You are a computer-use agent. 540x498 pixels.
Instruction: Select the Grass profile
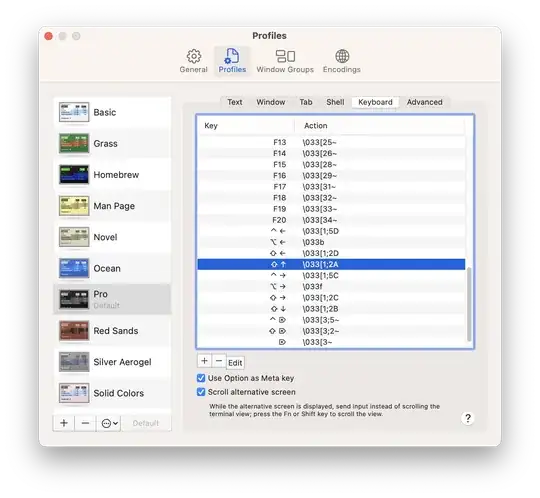(x=112, y=144)
